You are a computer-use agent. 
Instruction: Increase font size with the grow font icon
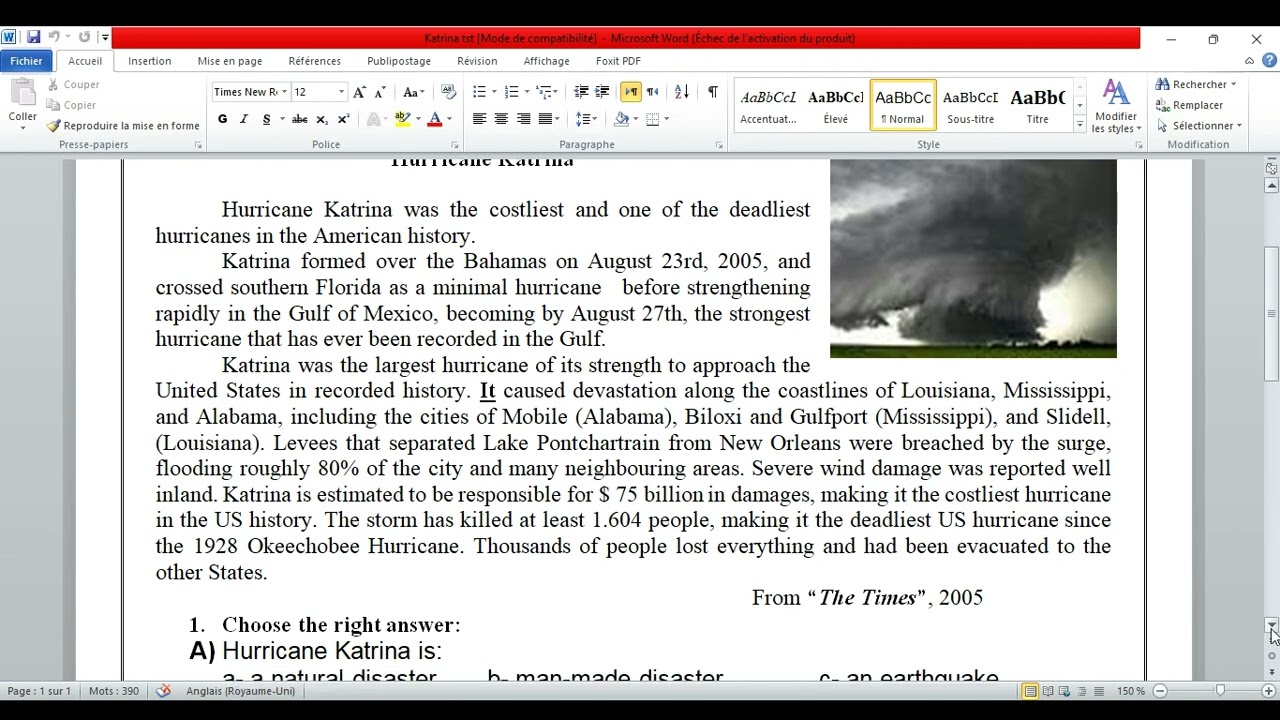coord(360,92)
